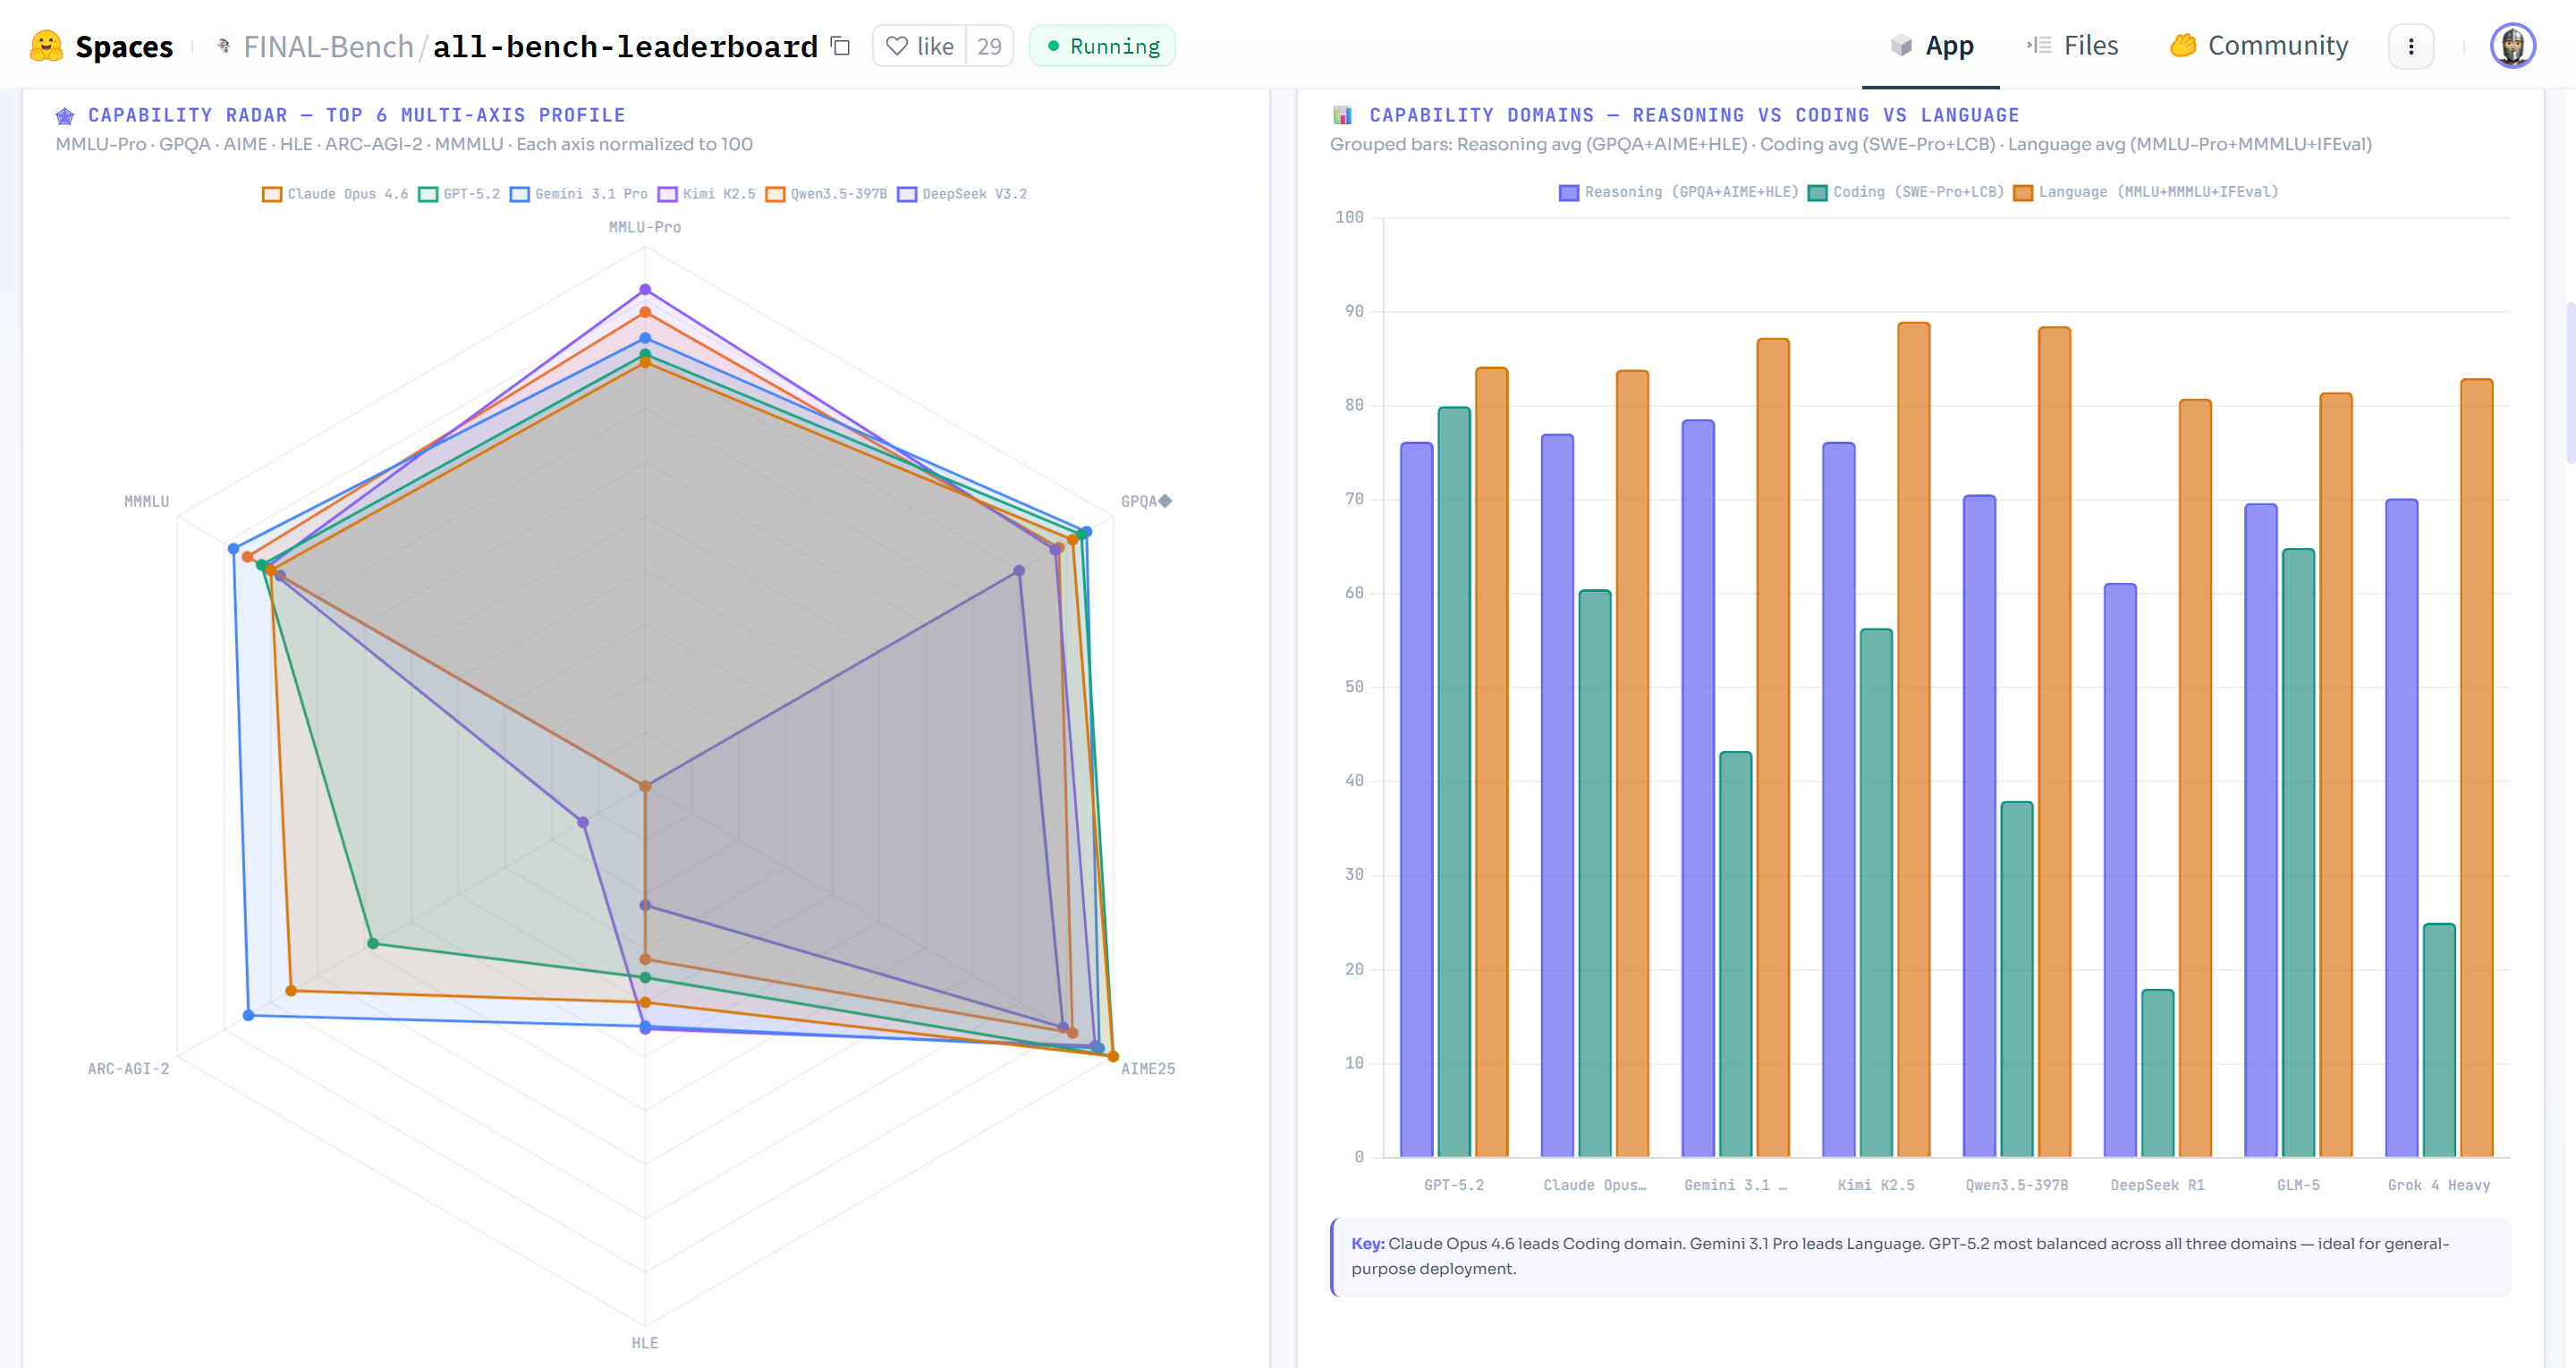Click the bar chart title icon
This screenshot has height=1368, width=2576.
coord(1342,116)
